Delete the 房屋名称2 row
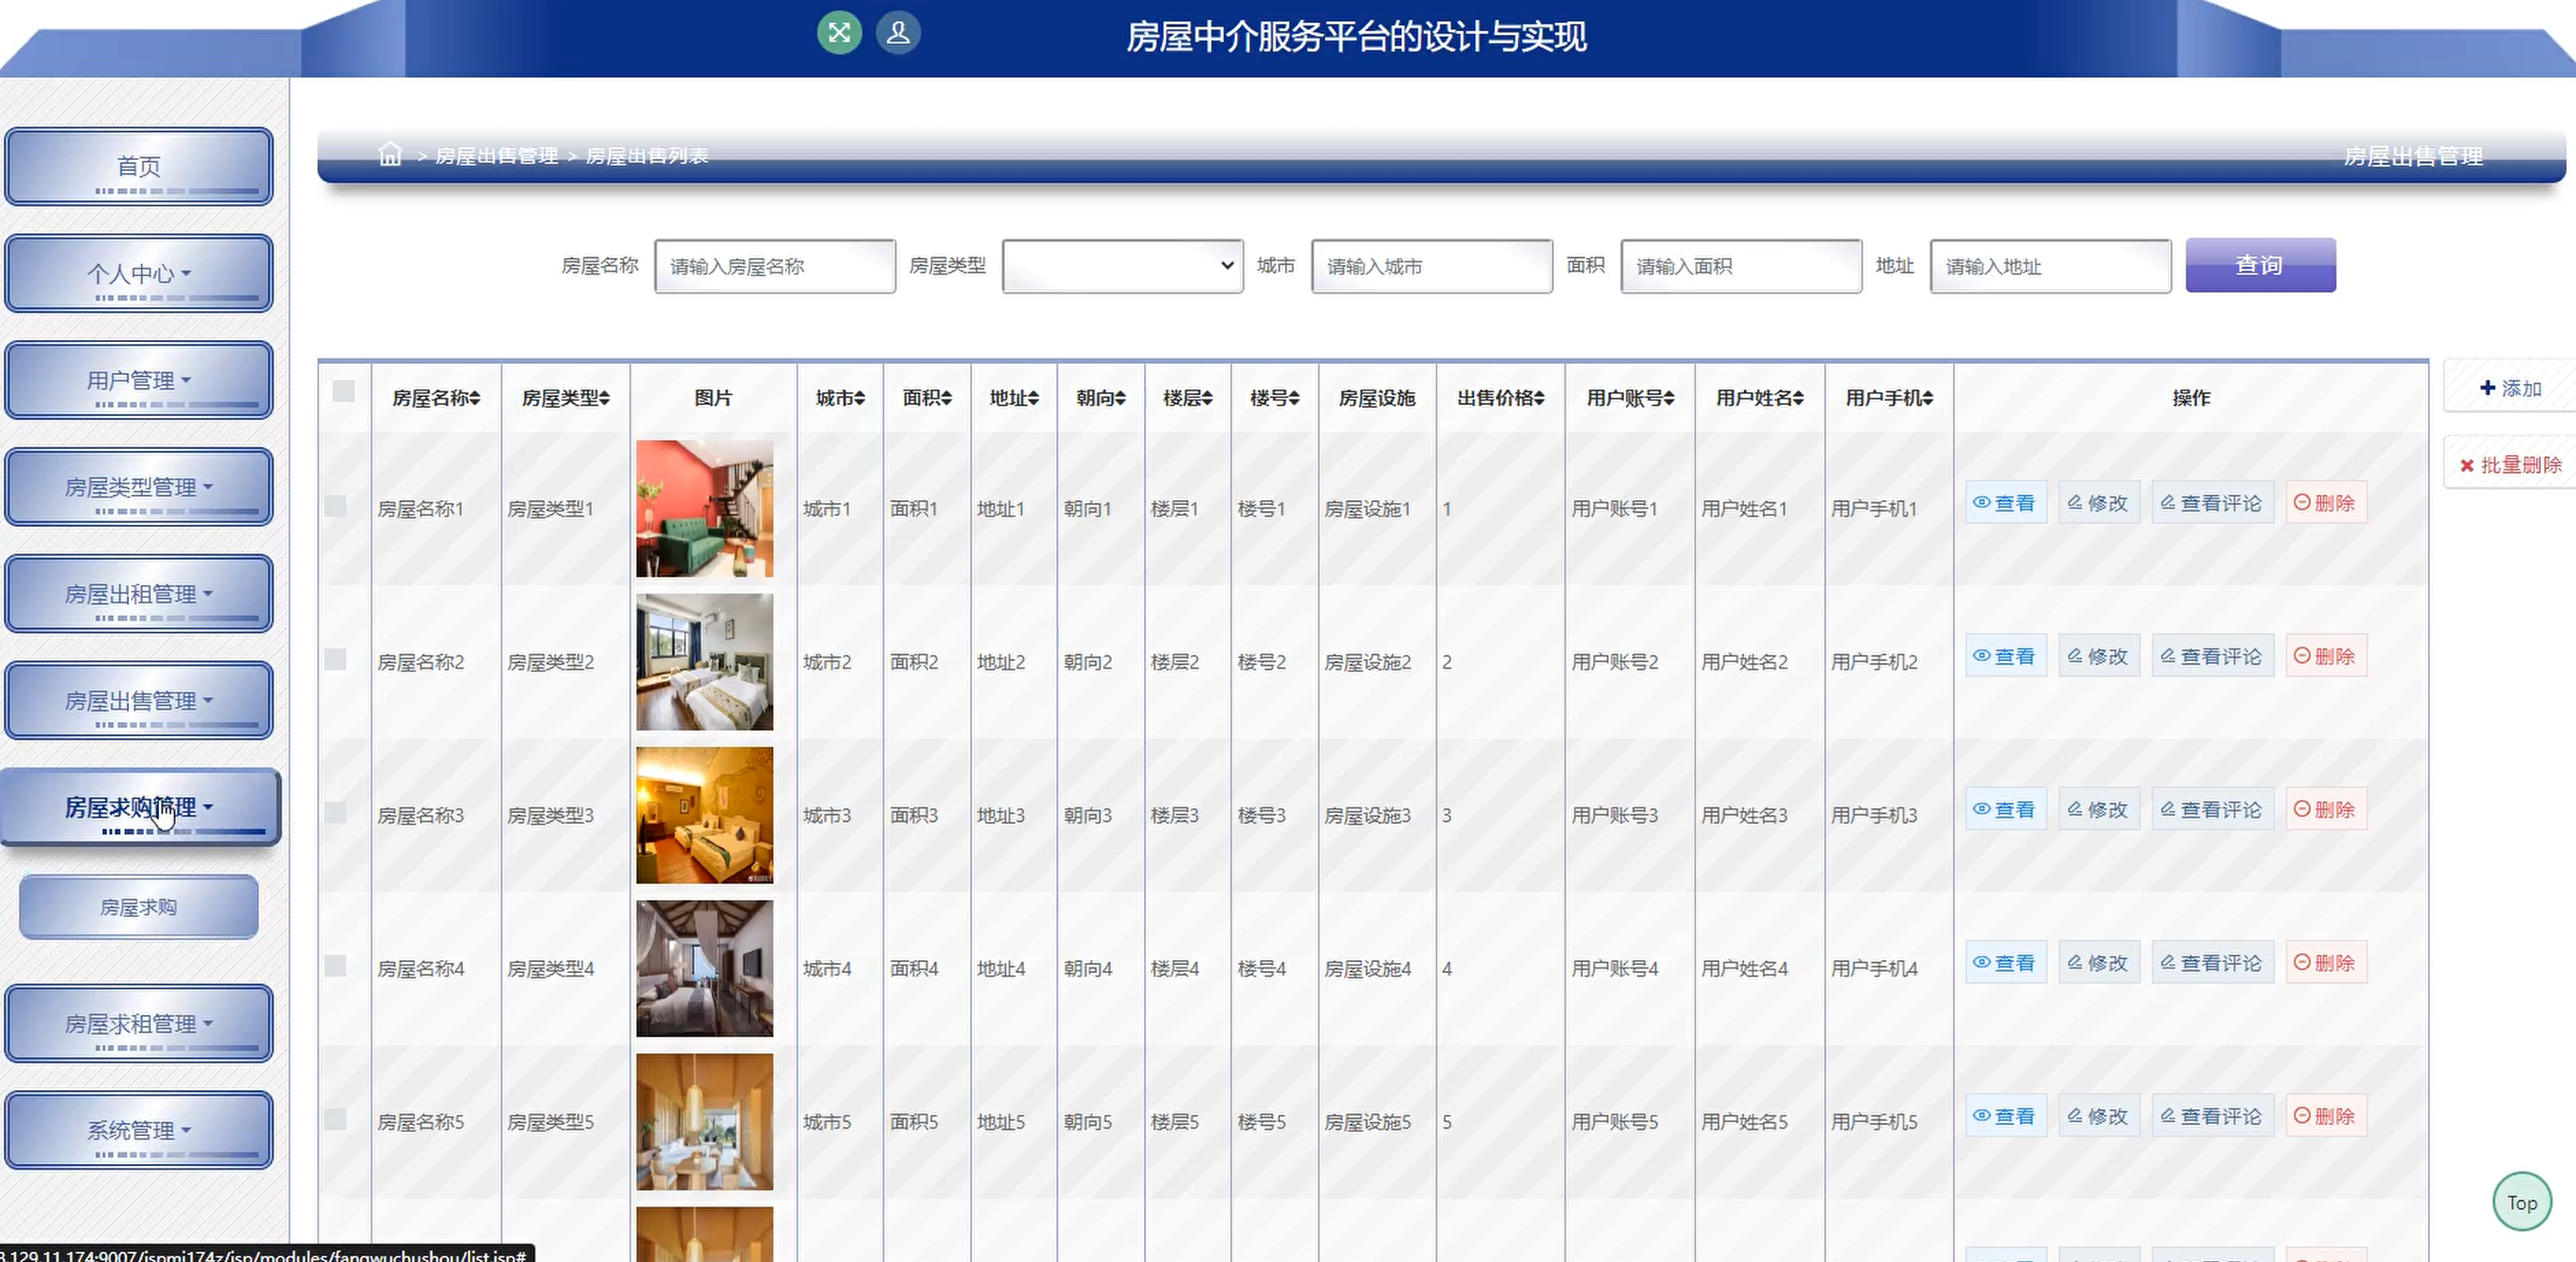 [x=2325, y=656]
